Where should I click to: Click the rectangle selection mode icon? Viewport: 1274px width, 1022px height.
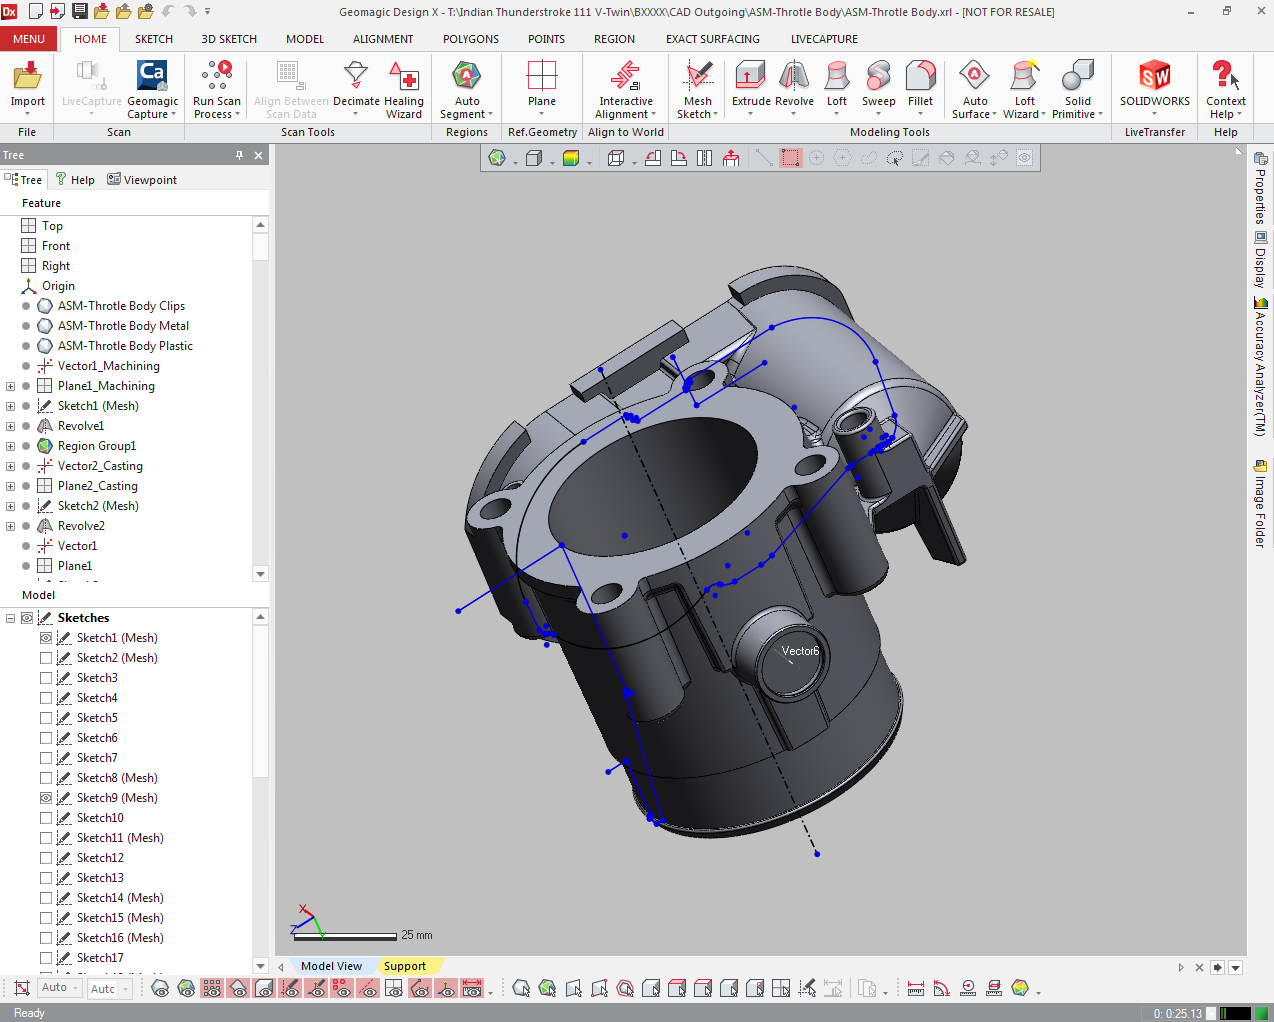point(791,158)
